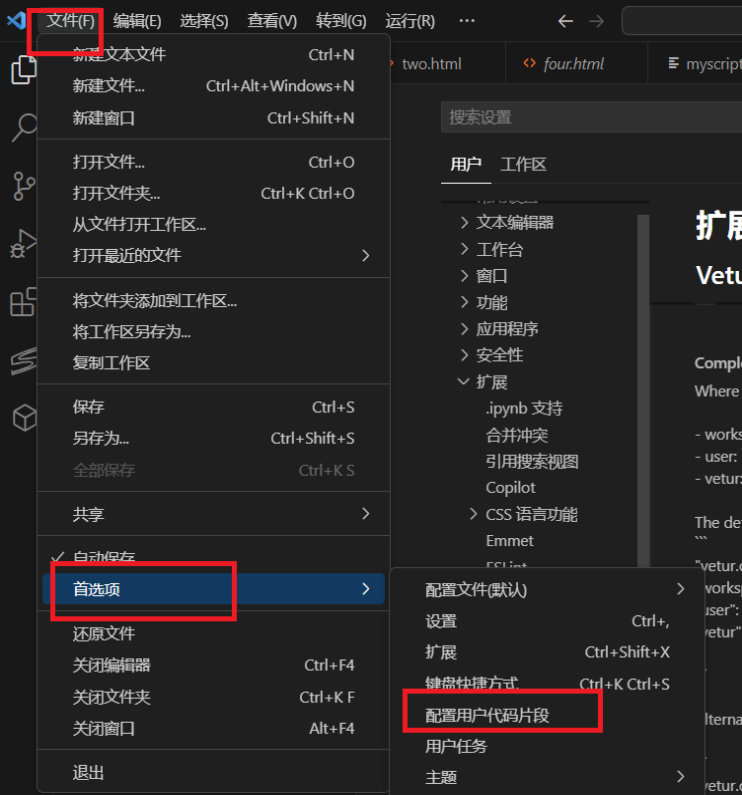Open the 转到(G) menu
742x795 pixels.
(341, 21)
